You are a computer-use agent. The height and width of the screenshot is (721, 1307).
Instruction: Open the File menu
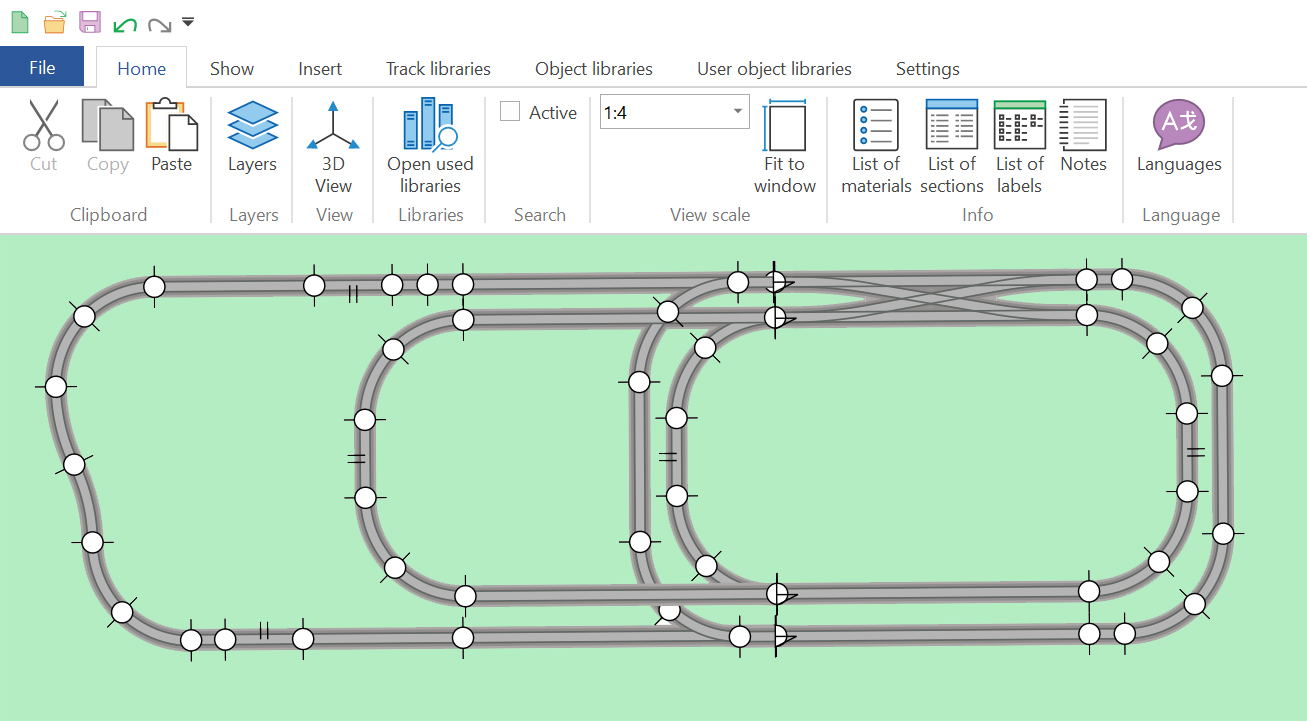click(42, 68)
